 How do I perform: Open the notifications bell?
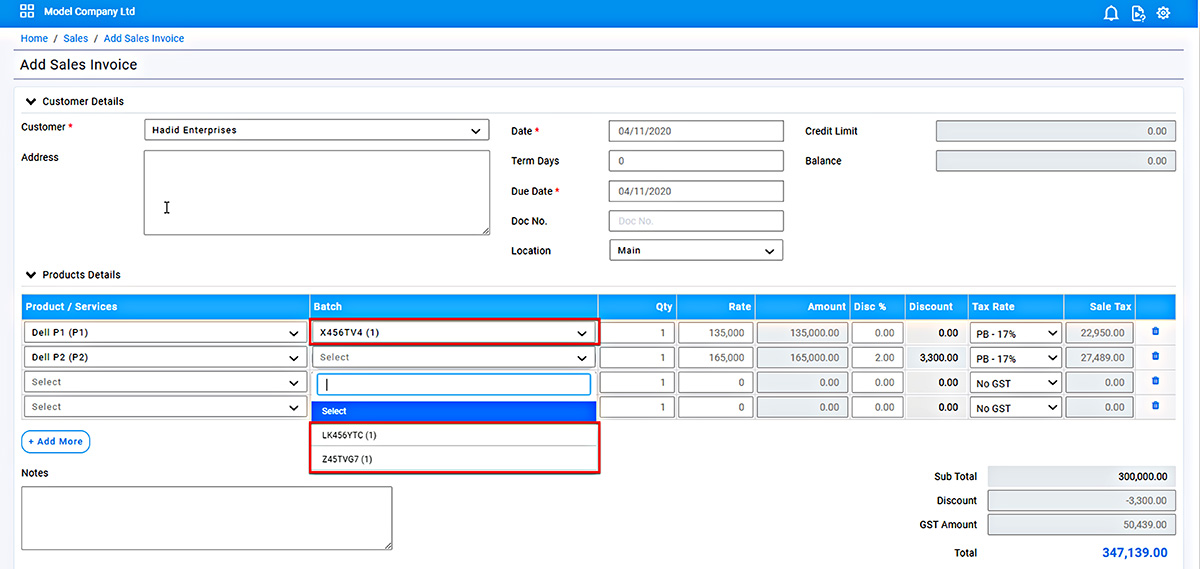(1111, 13)
